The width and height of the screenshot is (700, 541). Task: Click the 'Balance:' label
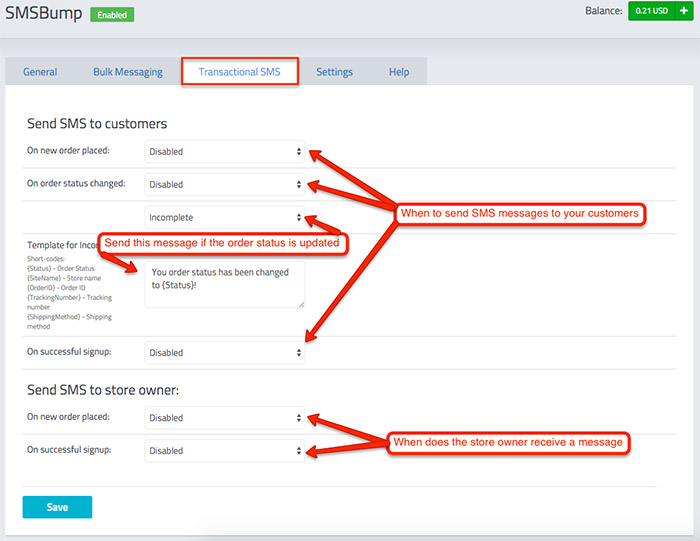(x=604, y=11)
